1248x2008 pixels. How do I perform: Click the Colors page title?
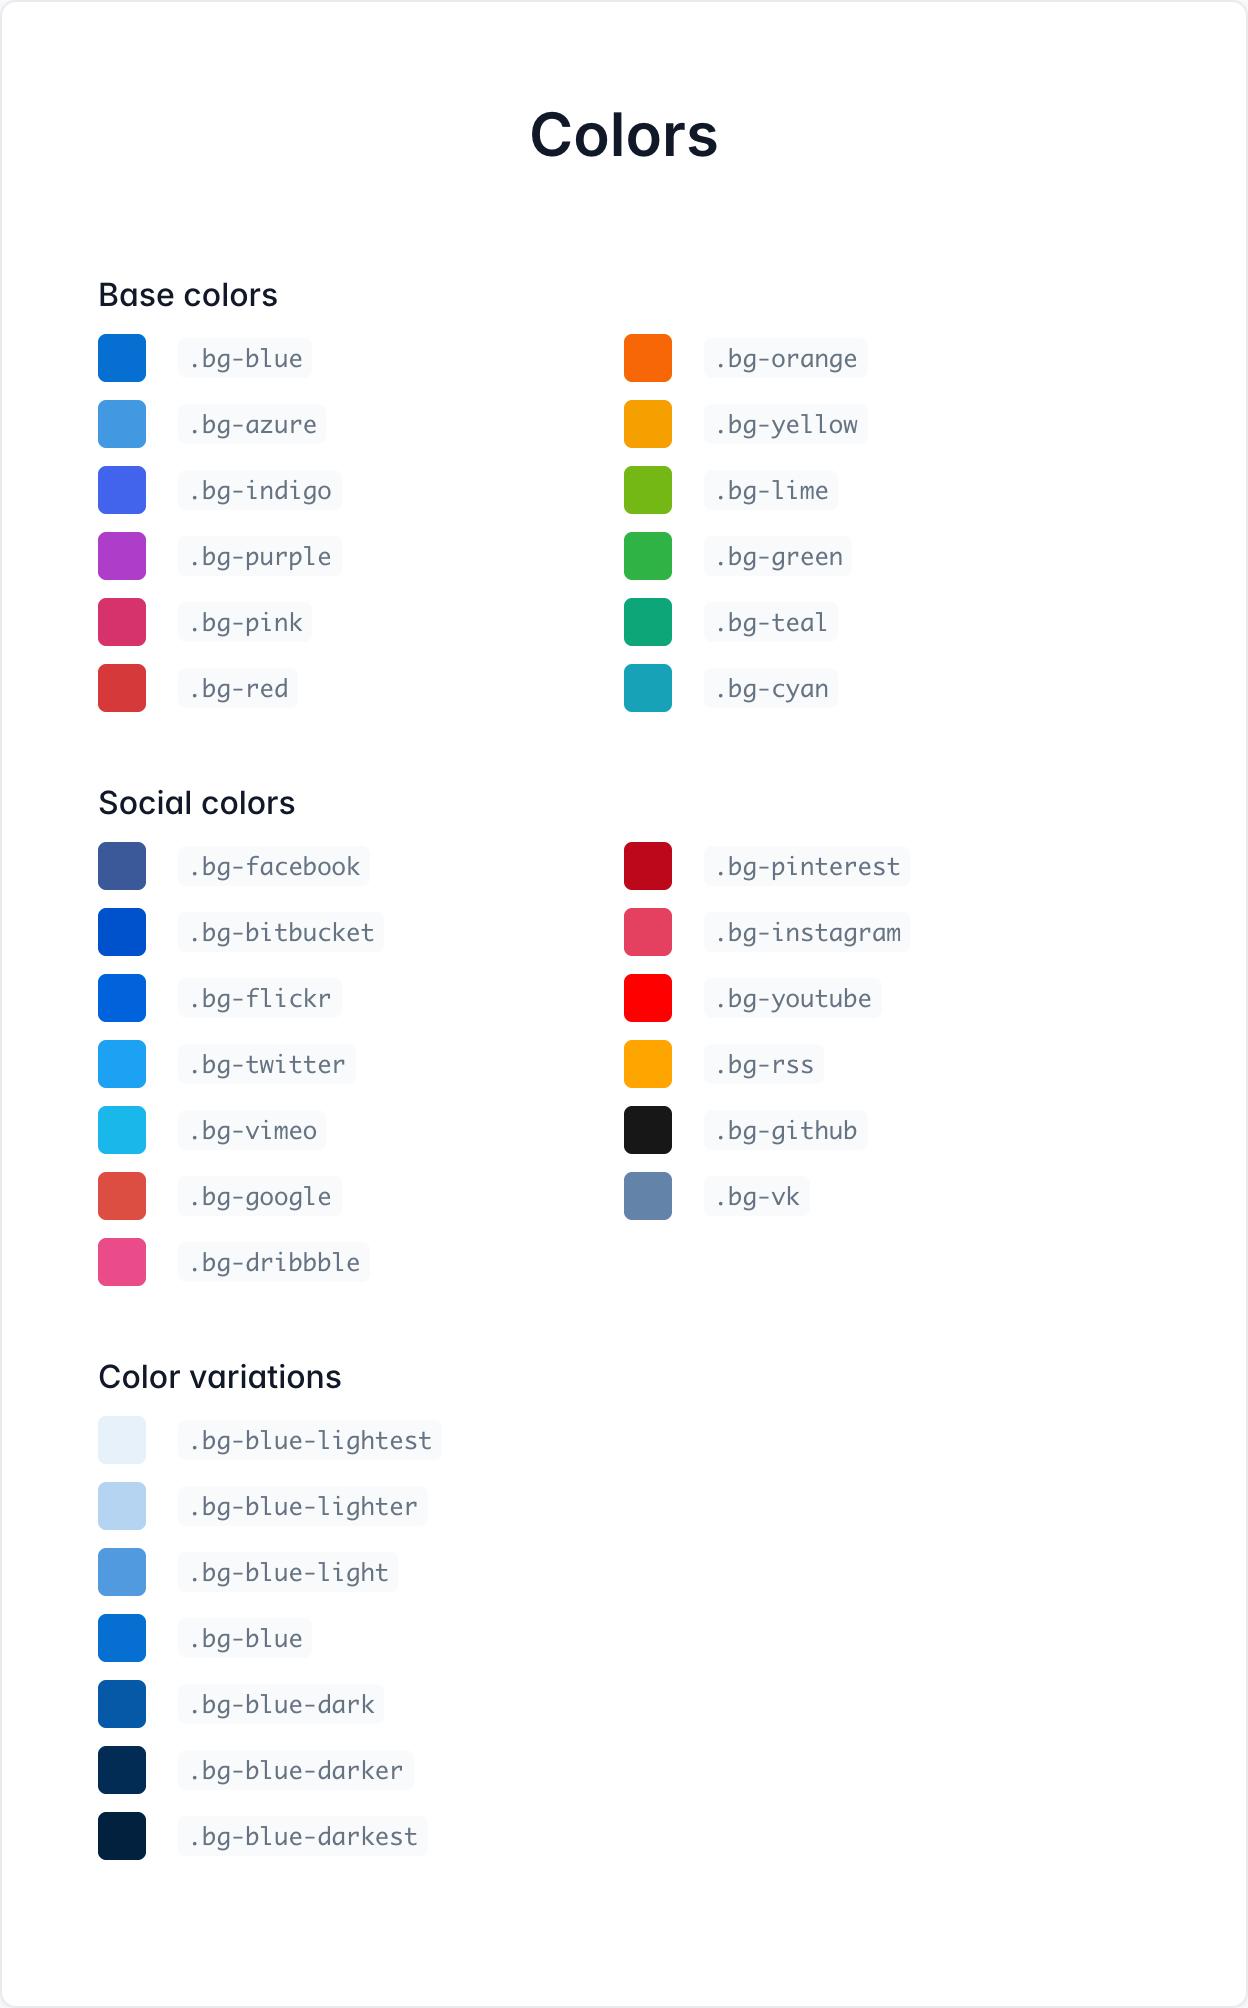[624, 134]
